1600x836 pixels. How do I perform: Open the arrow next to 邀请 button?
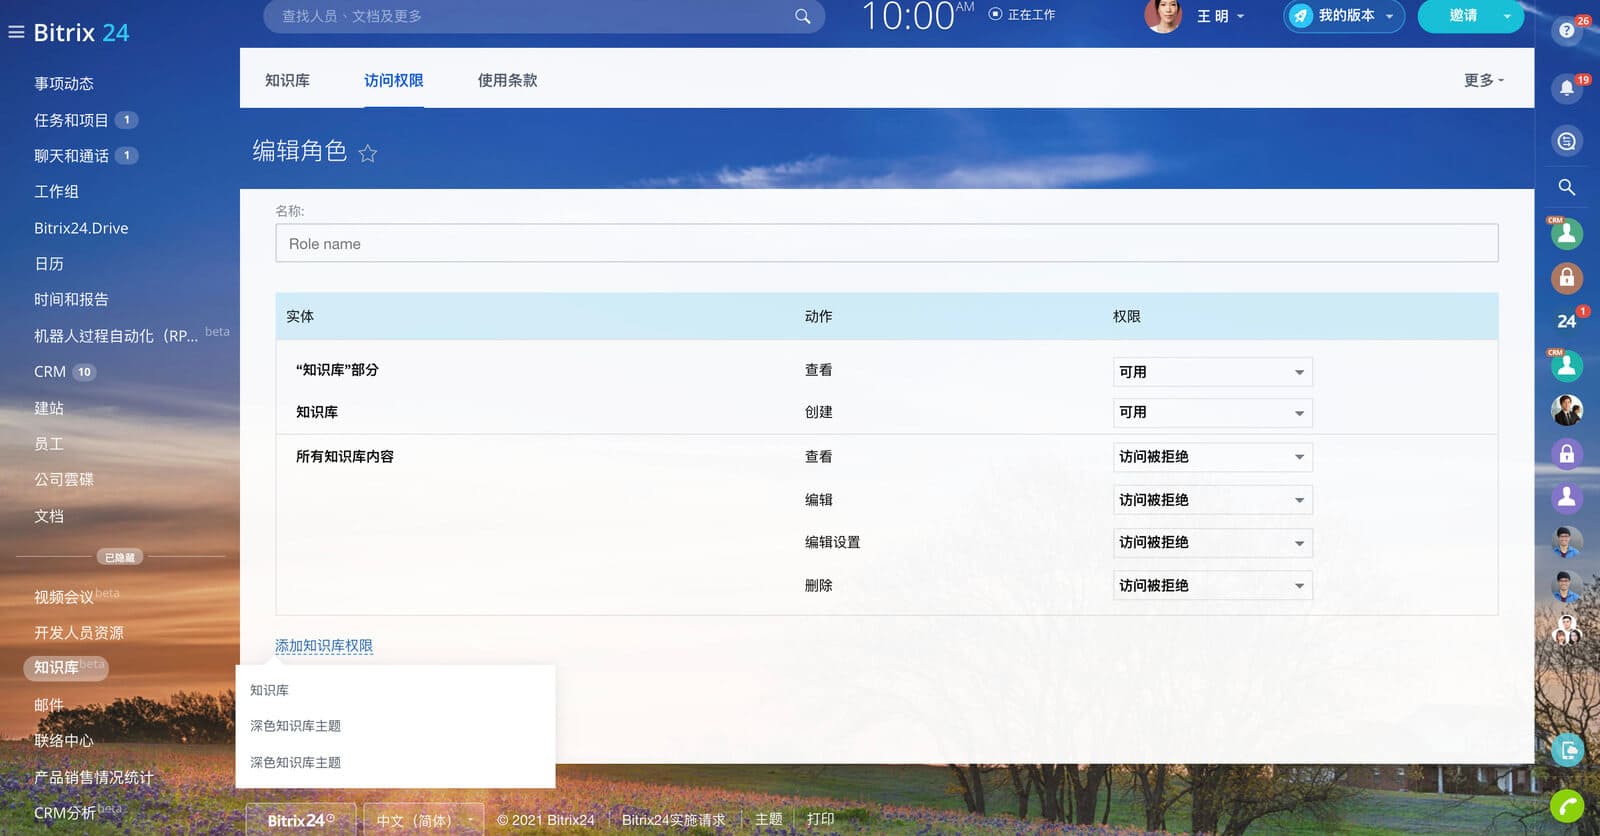[1507, 16]
